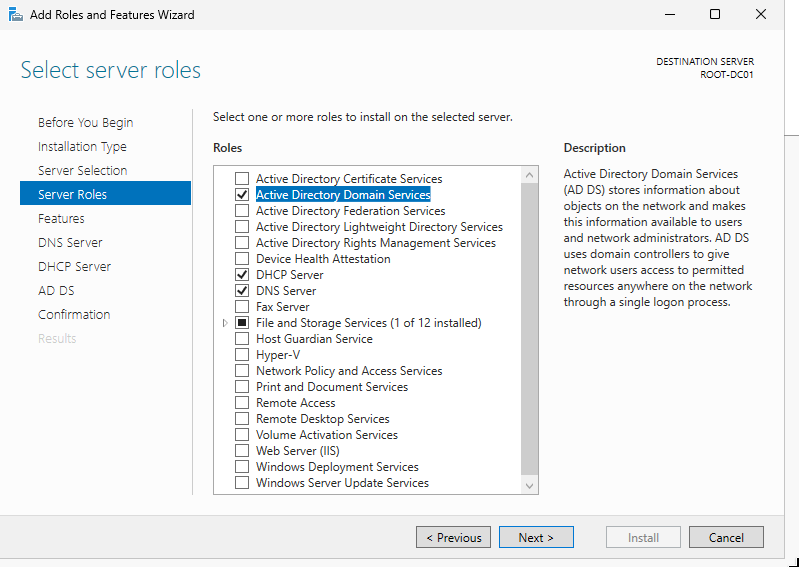Click the roles list scrollbar thumb

(529, 329)
